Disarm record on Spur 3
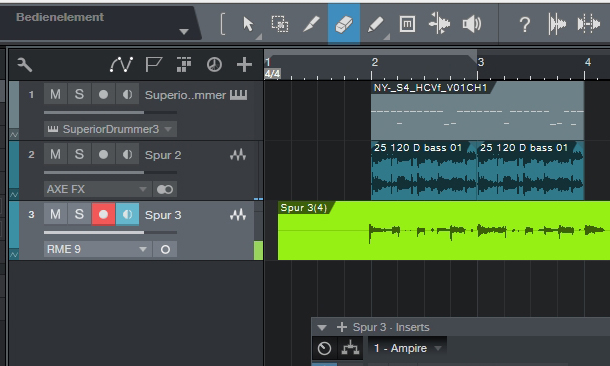 (x=103, y=214)
